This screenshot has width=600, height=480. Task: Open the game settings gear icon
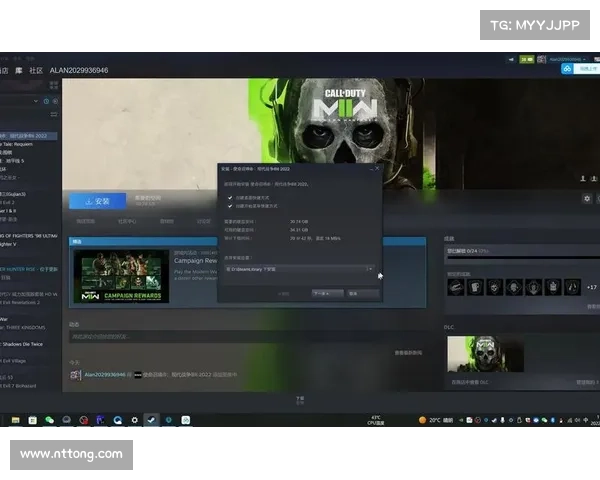coord(587,198)
